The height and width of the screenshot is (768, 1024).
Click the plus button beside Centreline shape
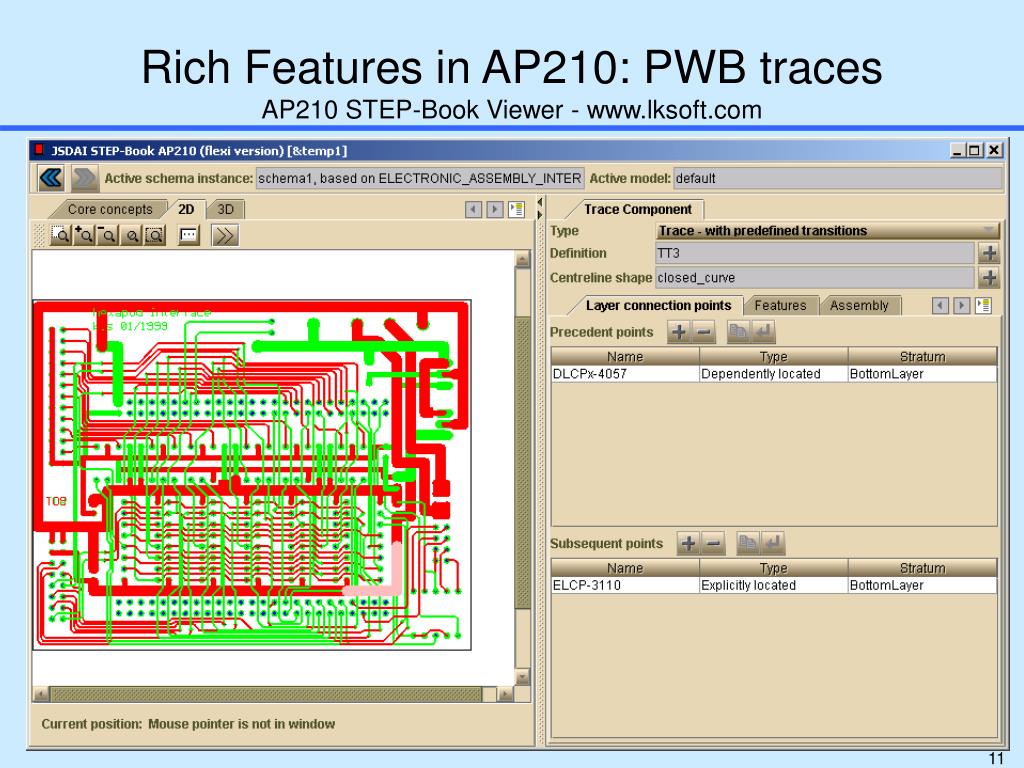989,278
